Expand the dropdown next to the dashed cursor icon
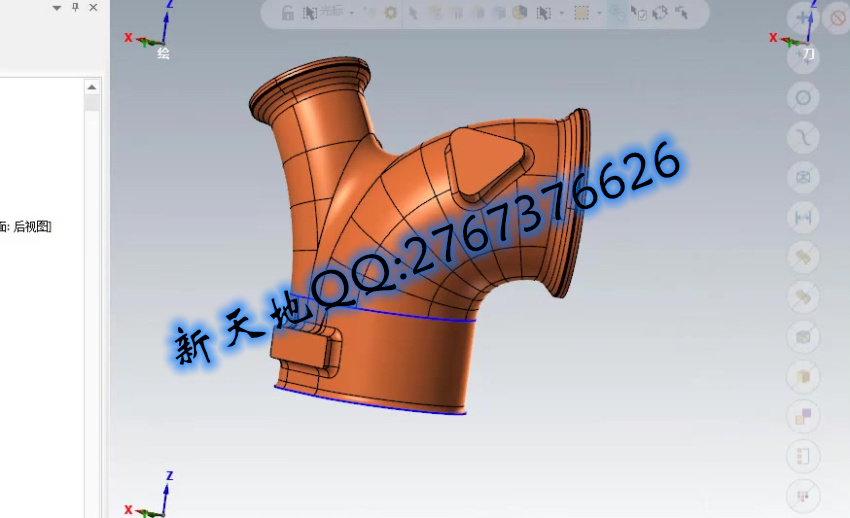This screenshot has width=850, height=518. (561, 13)
